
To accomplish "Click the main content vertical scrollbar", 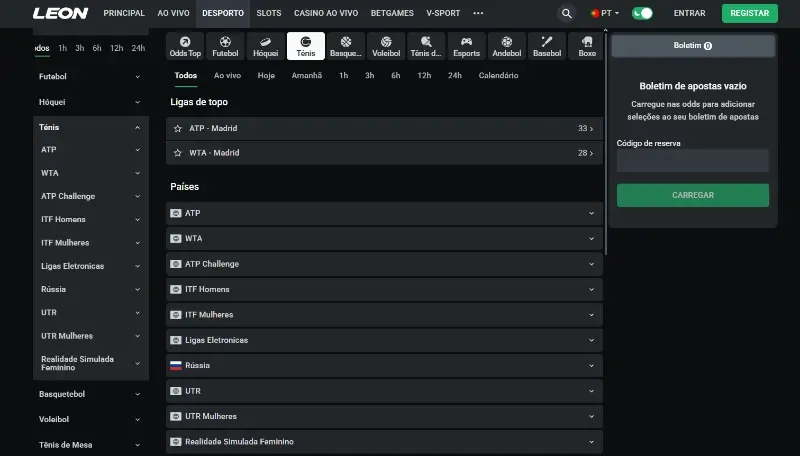I will 606,143.
